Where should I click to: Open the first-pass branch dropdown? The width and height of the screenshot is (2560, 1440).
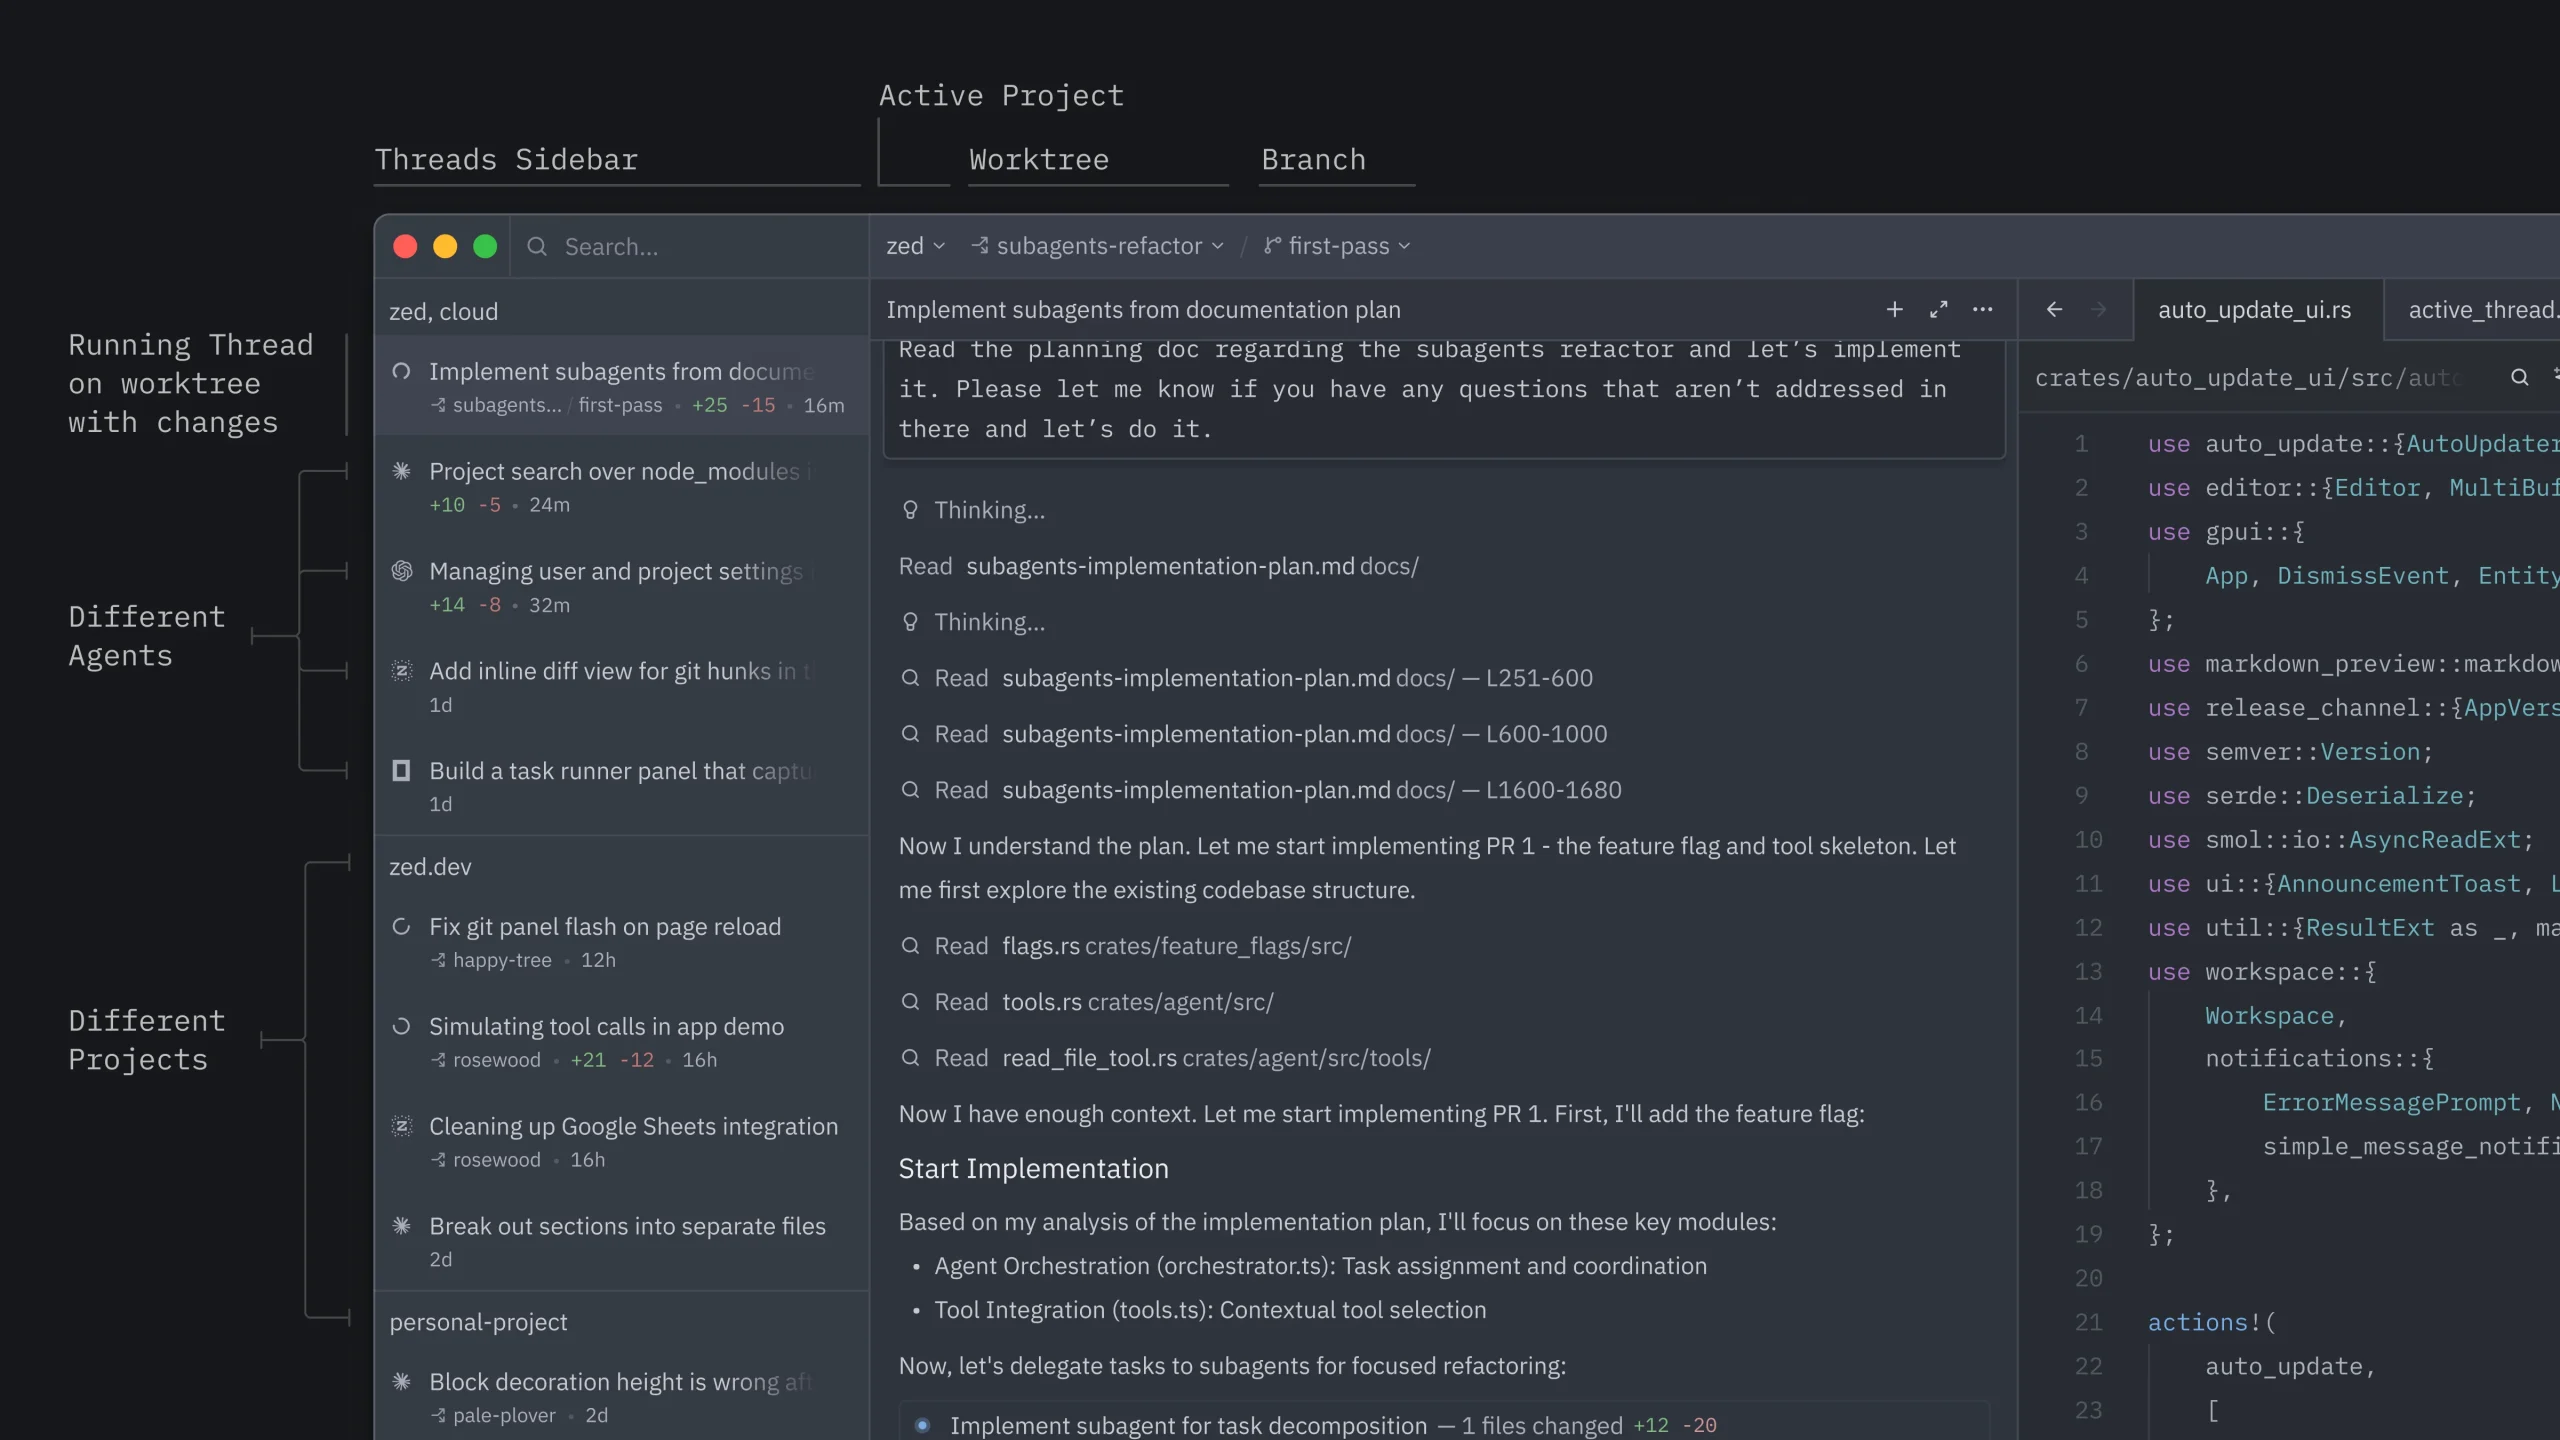click(1338, 246)
